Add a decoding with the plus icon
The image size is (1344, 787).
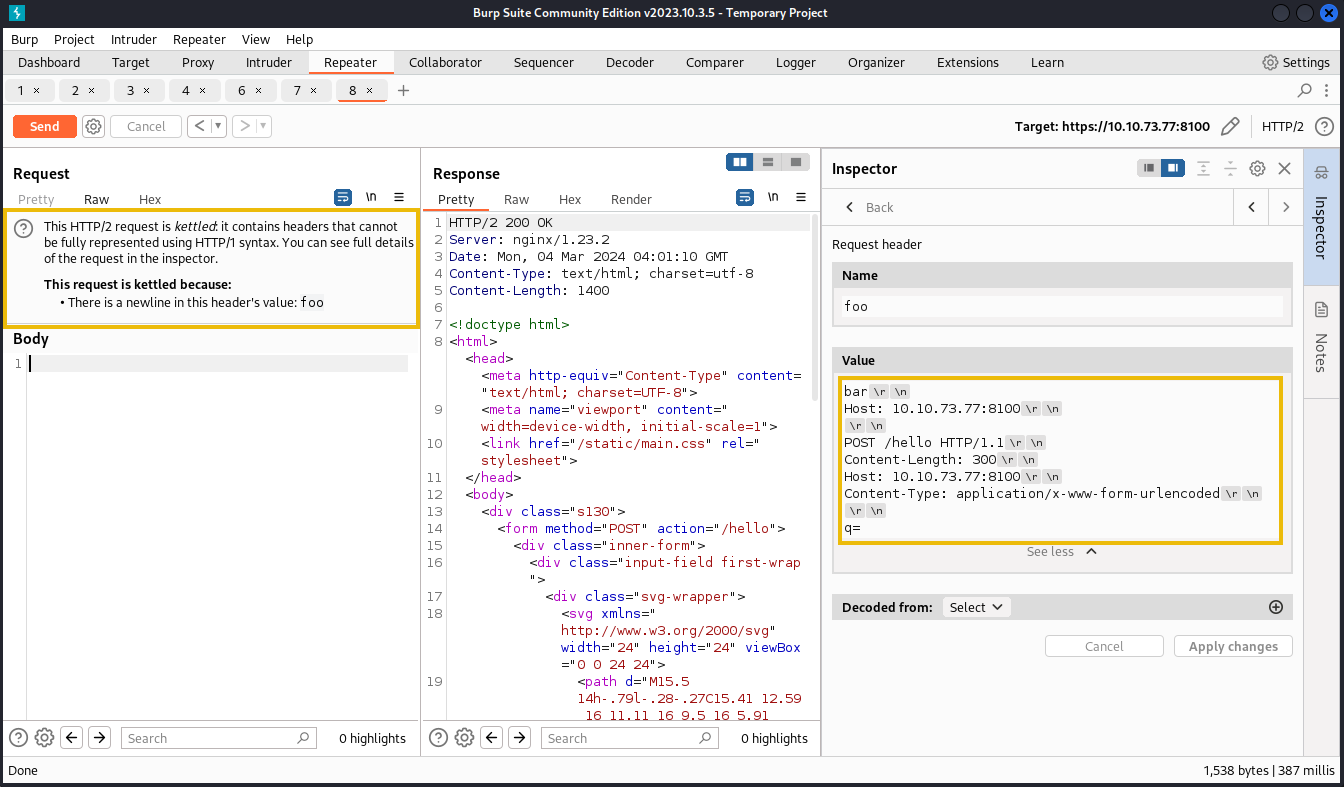[x=1276, y=607]
